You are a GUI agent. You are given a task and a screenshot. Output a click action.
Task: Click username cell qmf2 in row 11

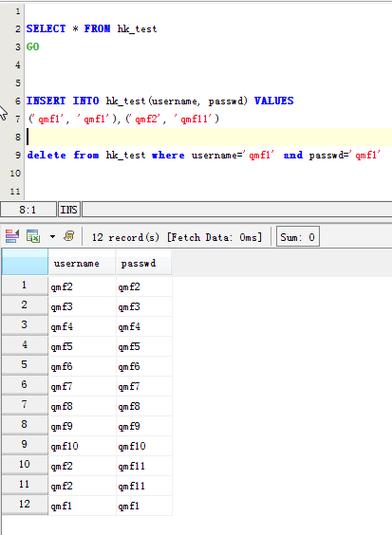(x=82, y=486)
